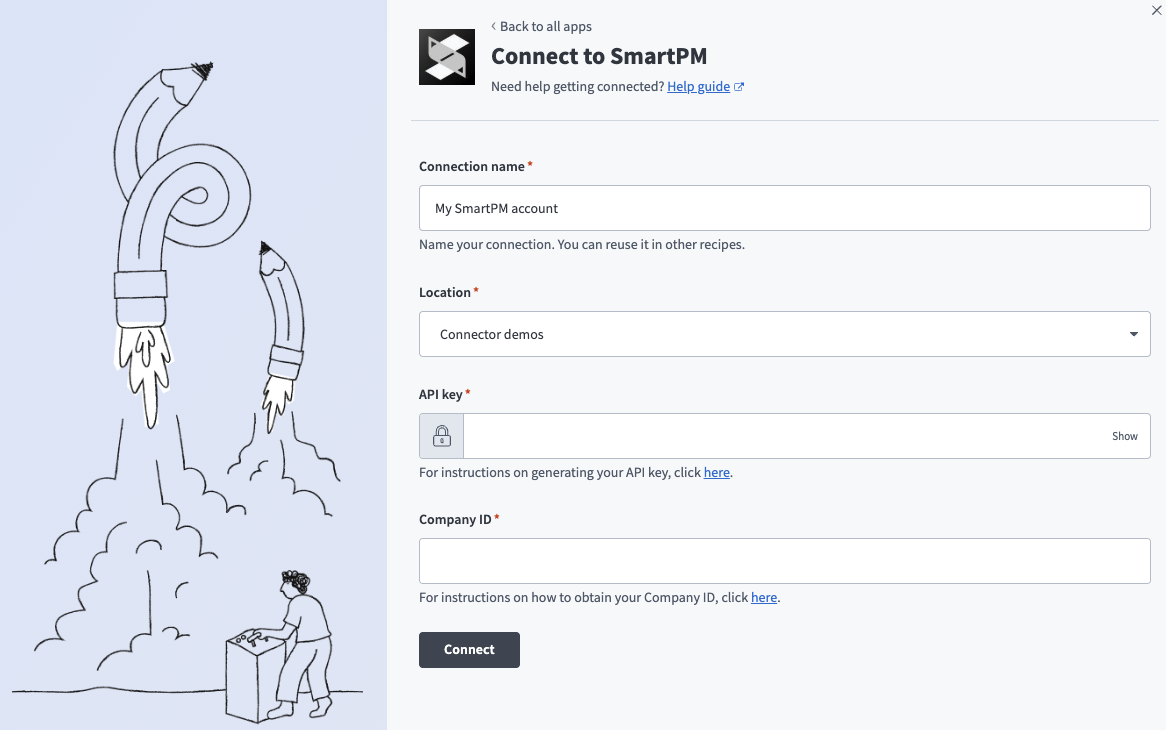Click the red asterisk next to API key
The width and height of the screenshot is (1166, 730).
coord(467,390)
